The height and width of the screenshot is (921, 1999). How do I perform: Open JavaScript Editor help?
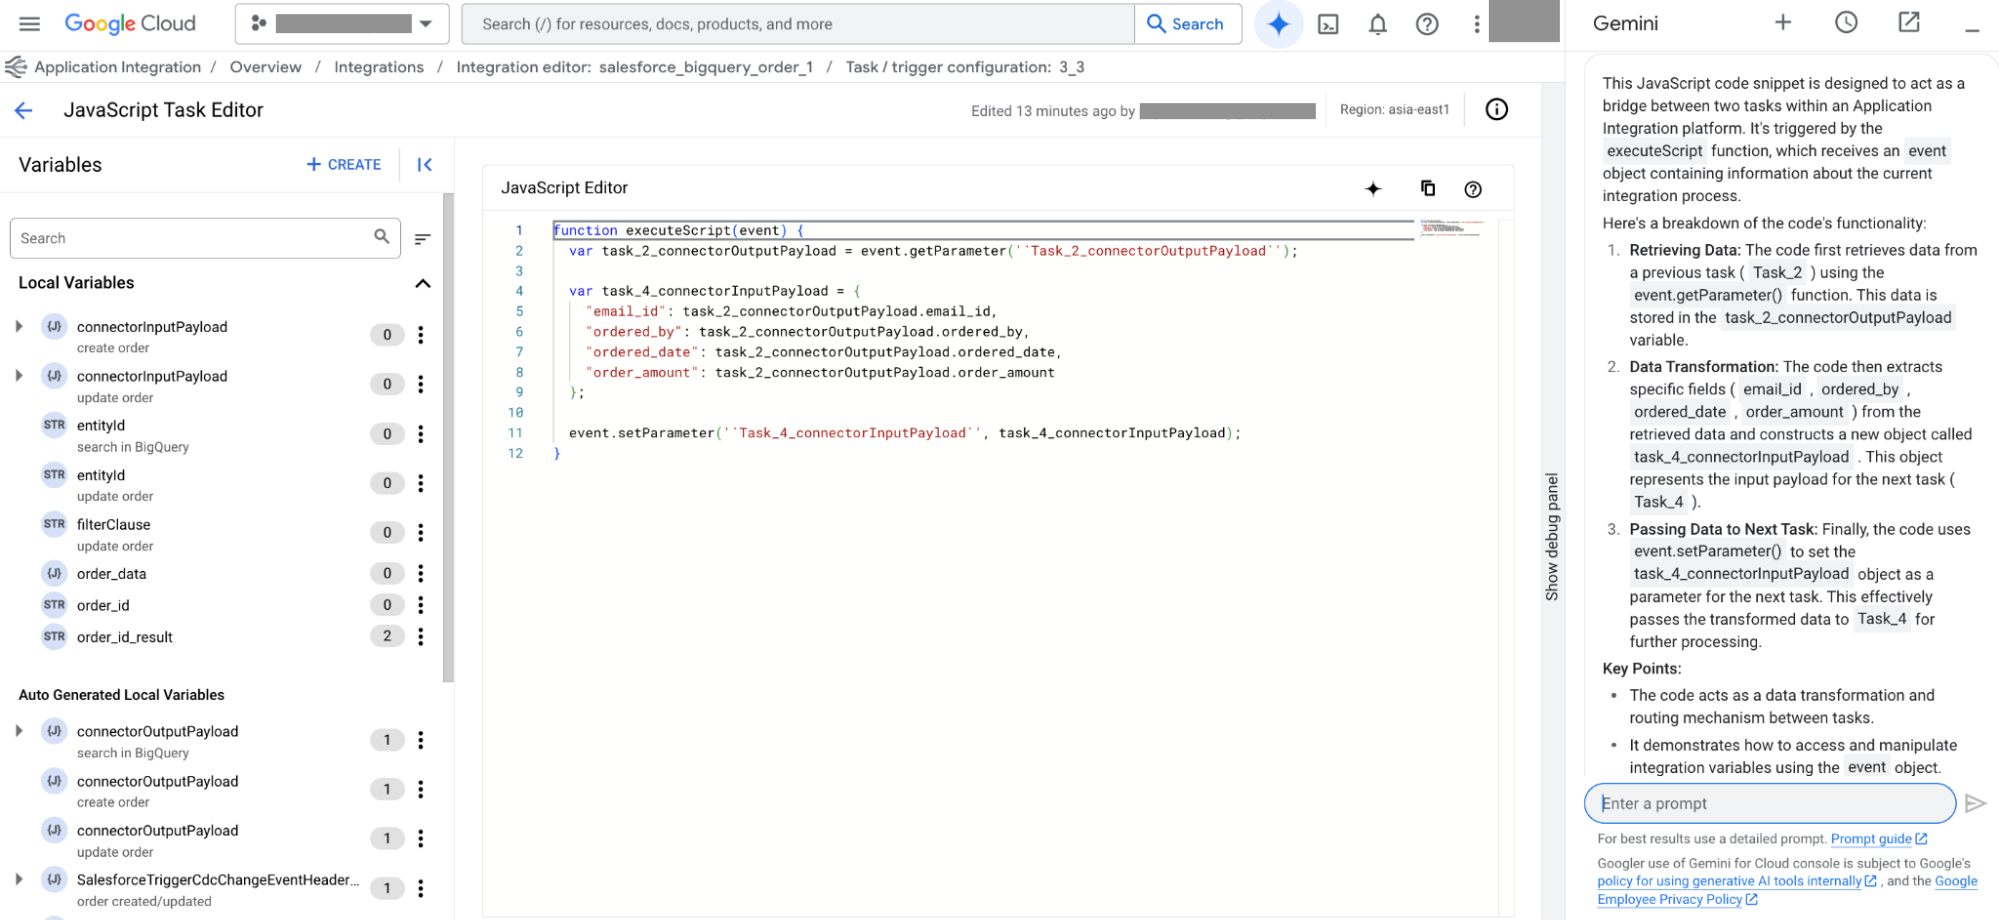(x=1472, y=188)
